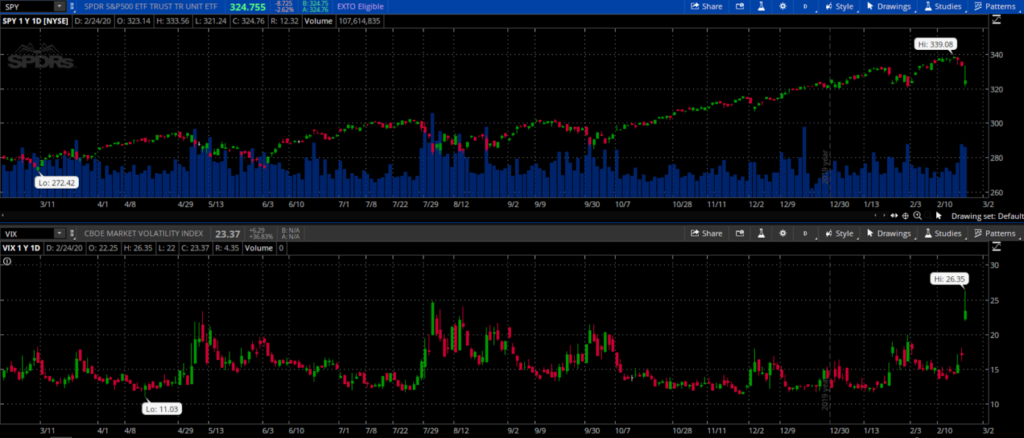Click the 25 level on VIX axis

click(x=997, y=300)
